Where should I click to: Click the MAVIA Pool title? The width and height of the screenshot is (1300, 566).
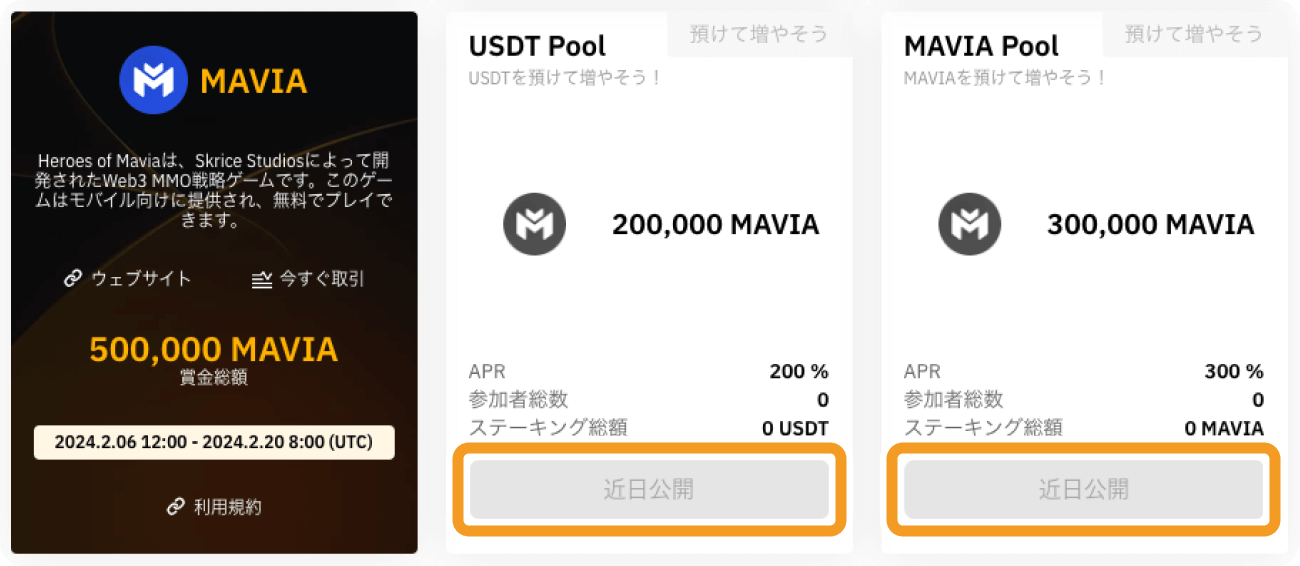tap(981, 46)
